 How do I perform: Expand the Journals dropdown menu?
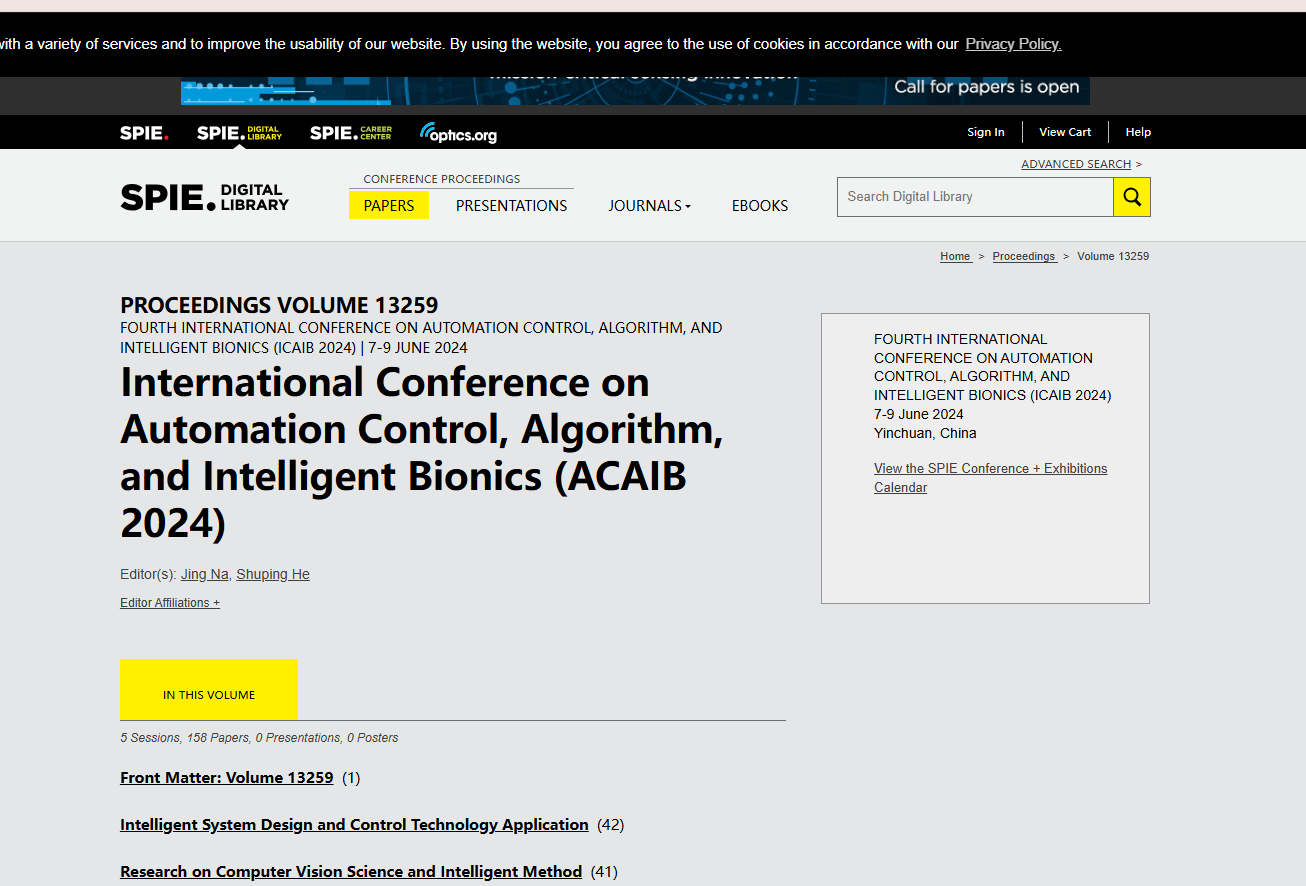pyautogui.click(x=649, y=205)
